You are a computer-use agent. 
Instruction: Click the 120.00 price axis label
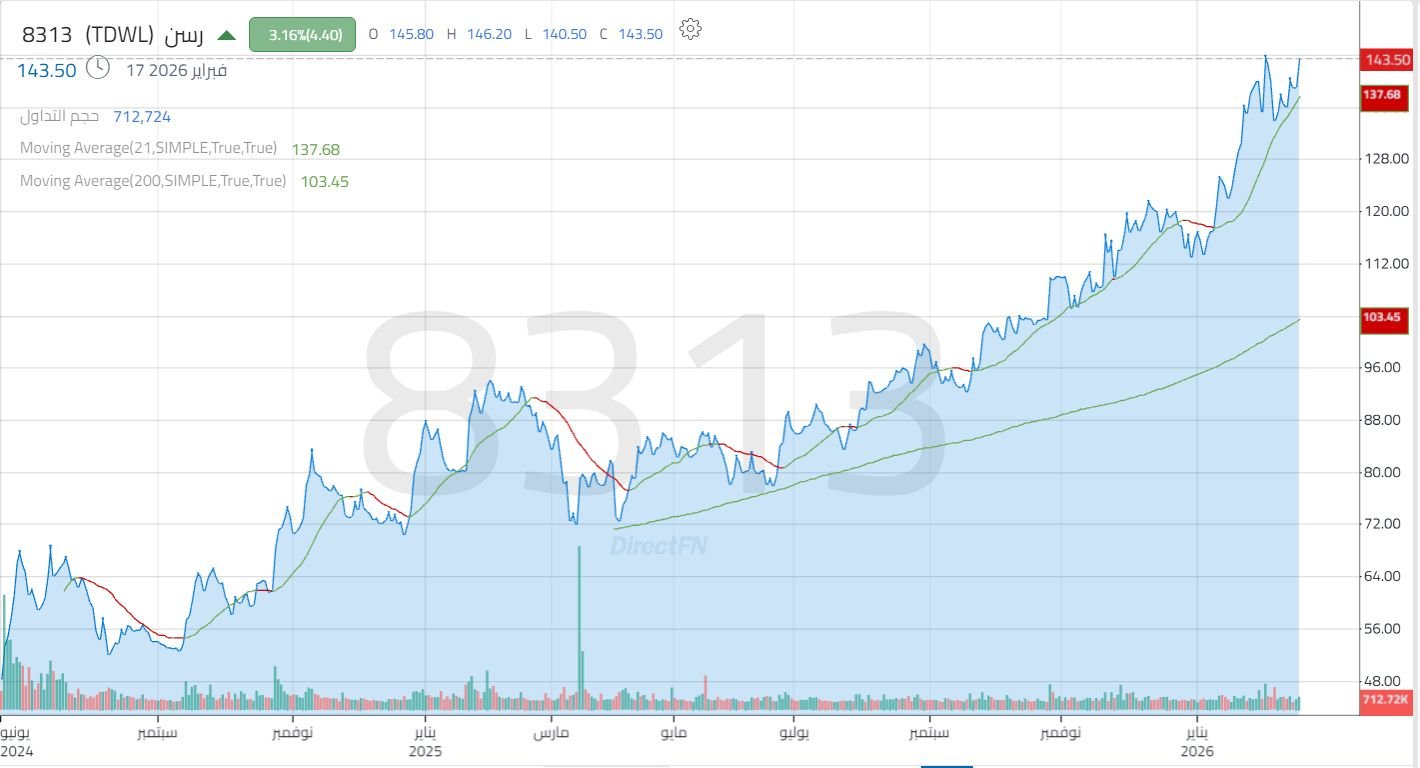[x=1388, y=211]
